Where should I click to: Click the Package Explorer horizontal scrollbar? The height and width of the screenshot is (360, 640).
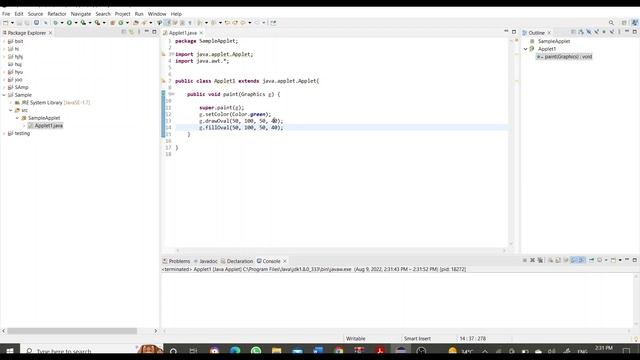[x=72, y=331]
